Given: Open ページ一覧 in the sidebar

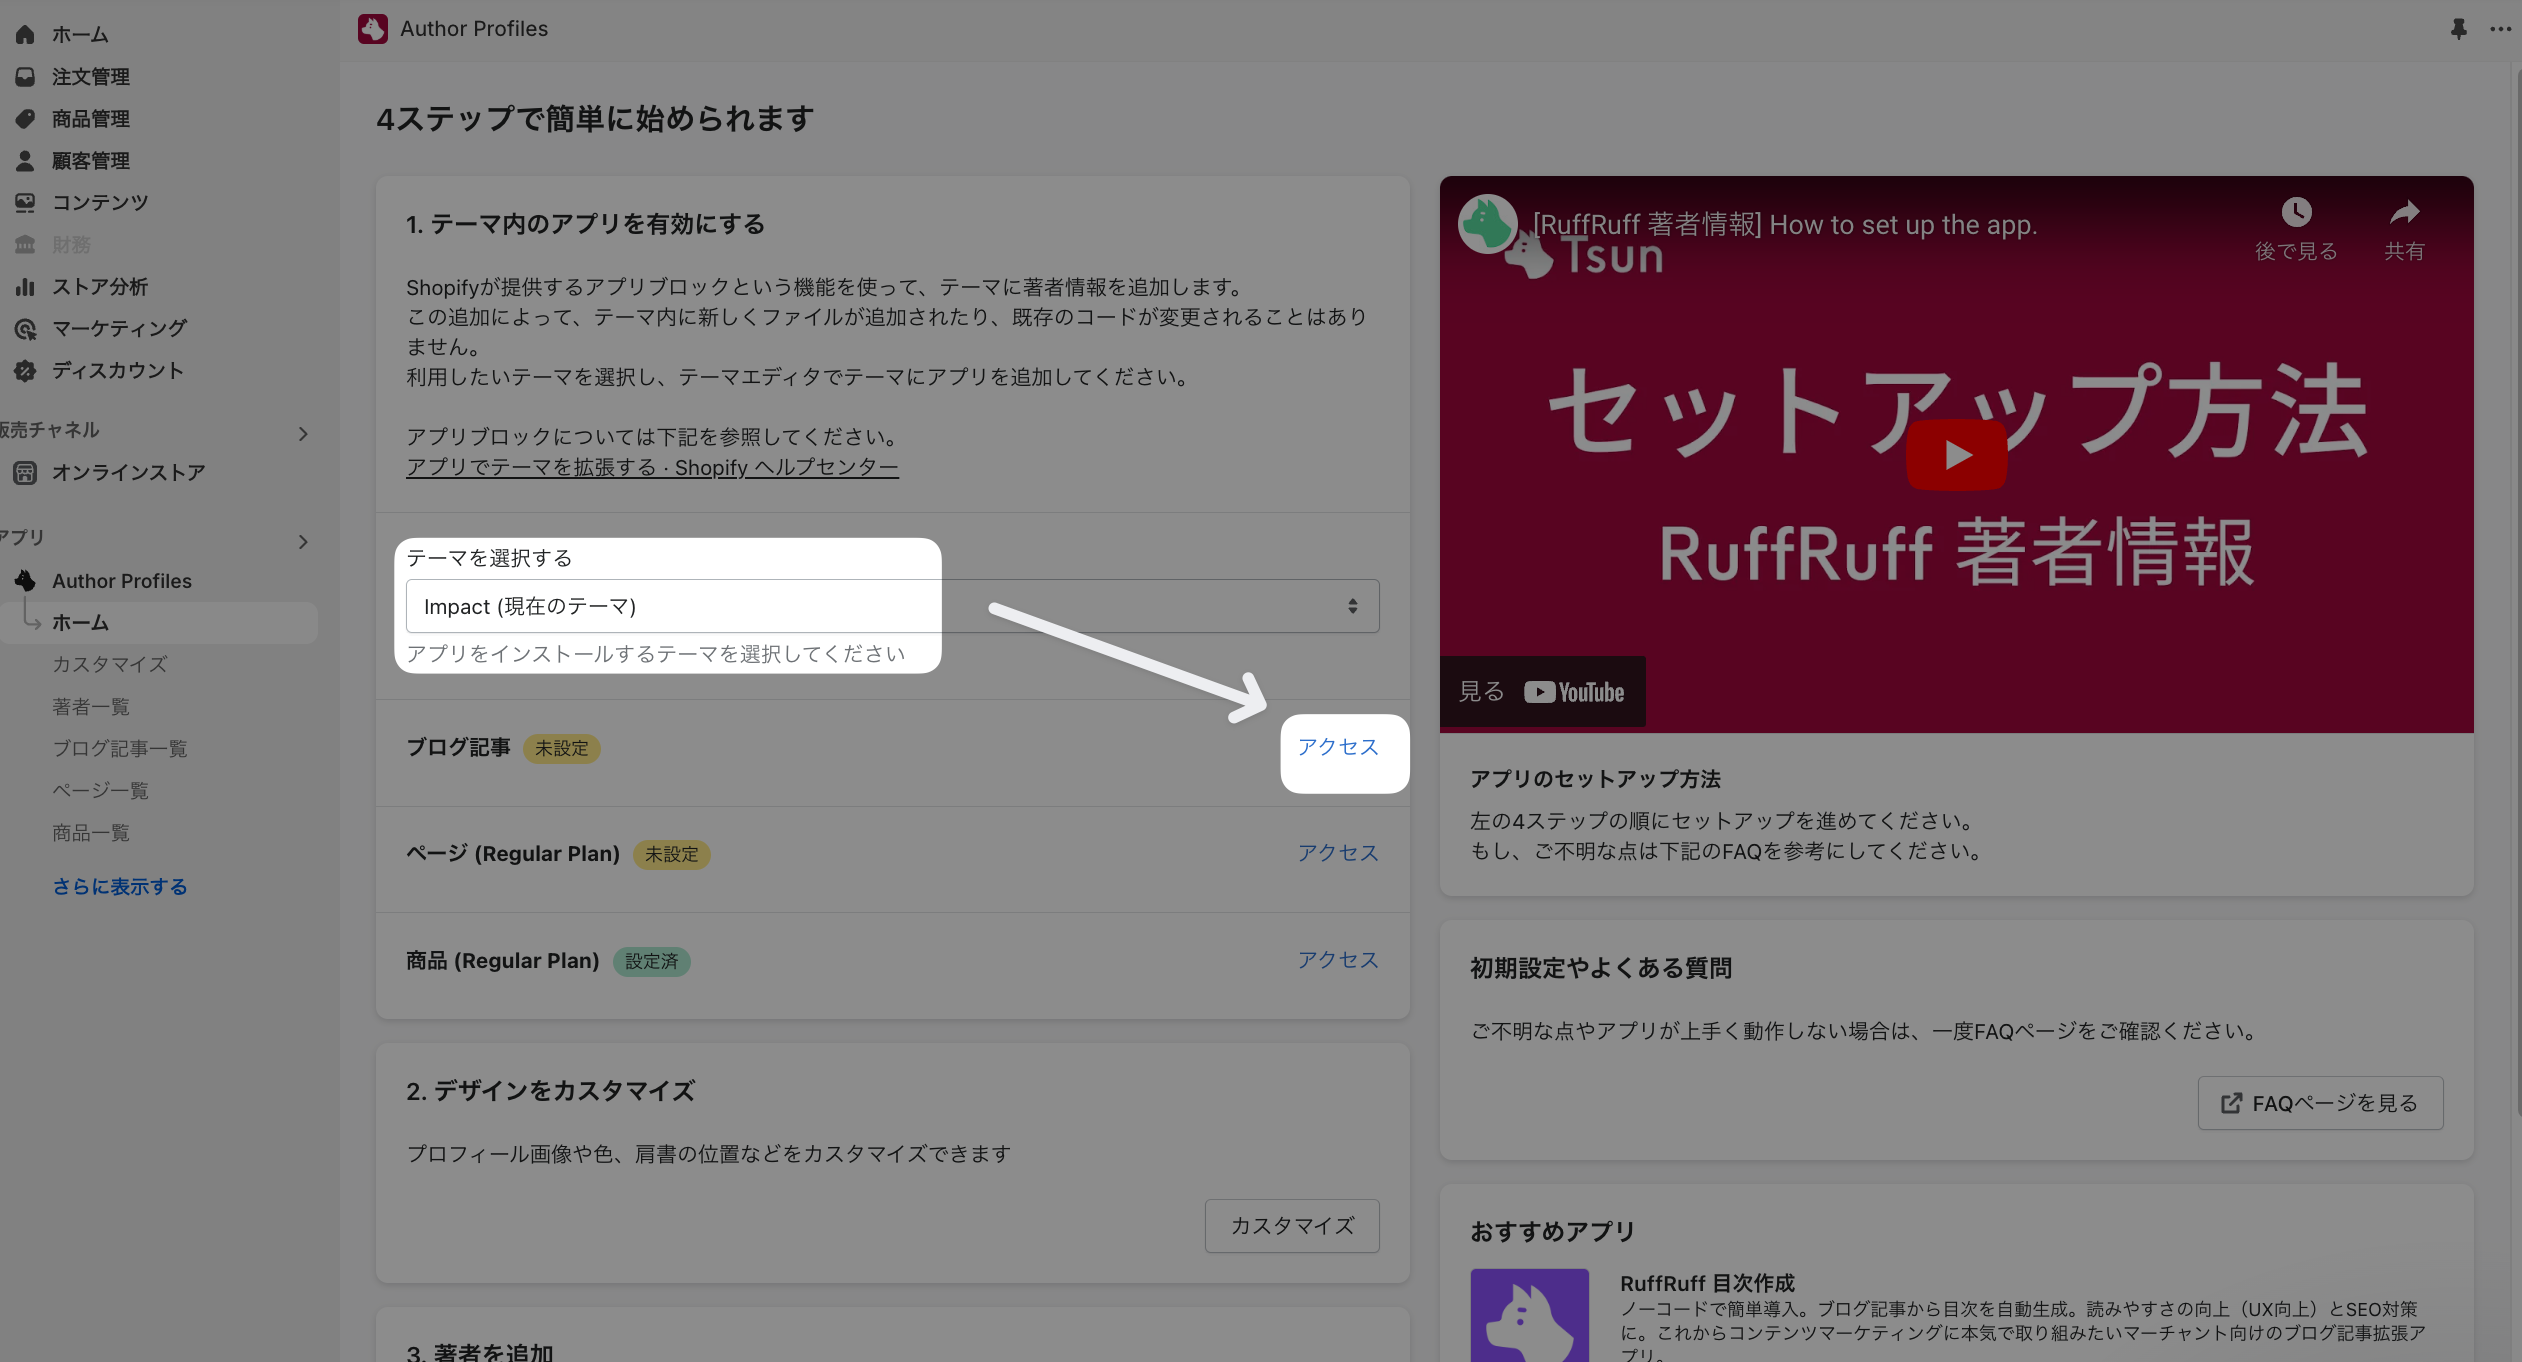Looking at the screenshot, I should pos(100,791).
